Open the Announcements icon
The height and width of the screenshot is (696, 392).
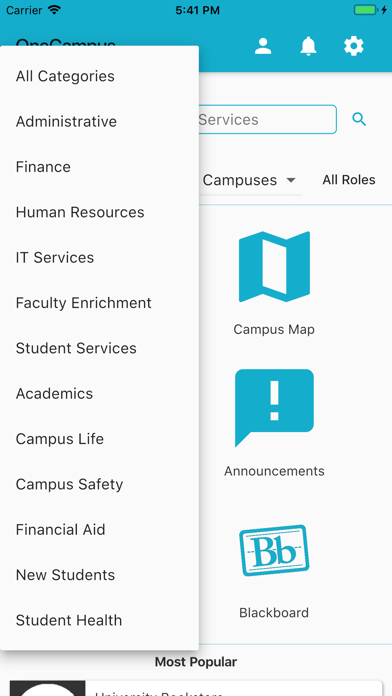(x=274, y=407)
